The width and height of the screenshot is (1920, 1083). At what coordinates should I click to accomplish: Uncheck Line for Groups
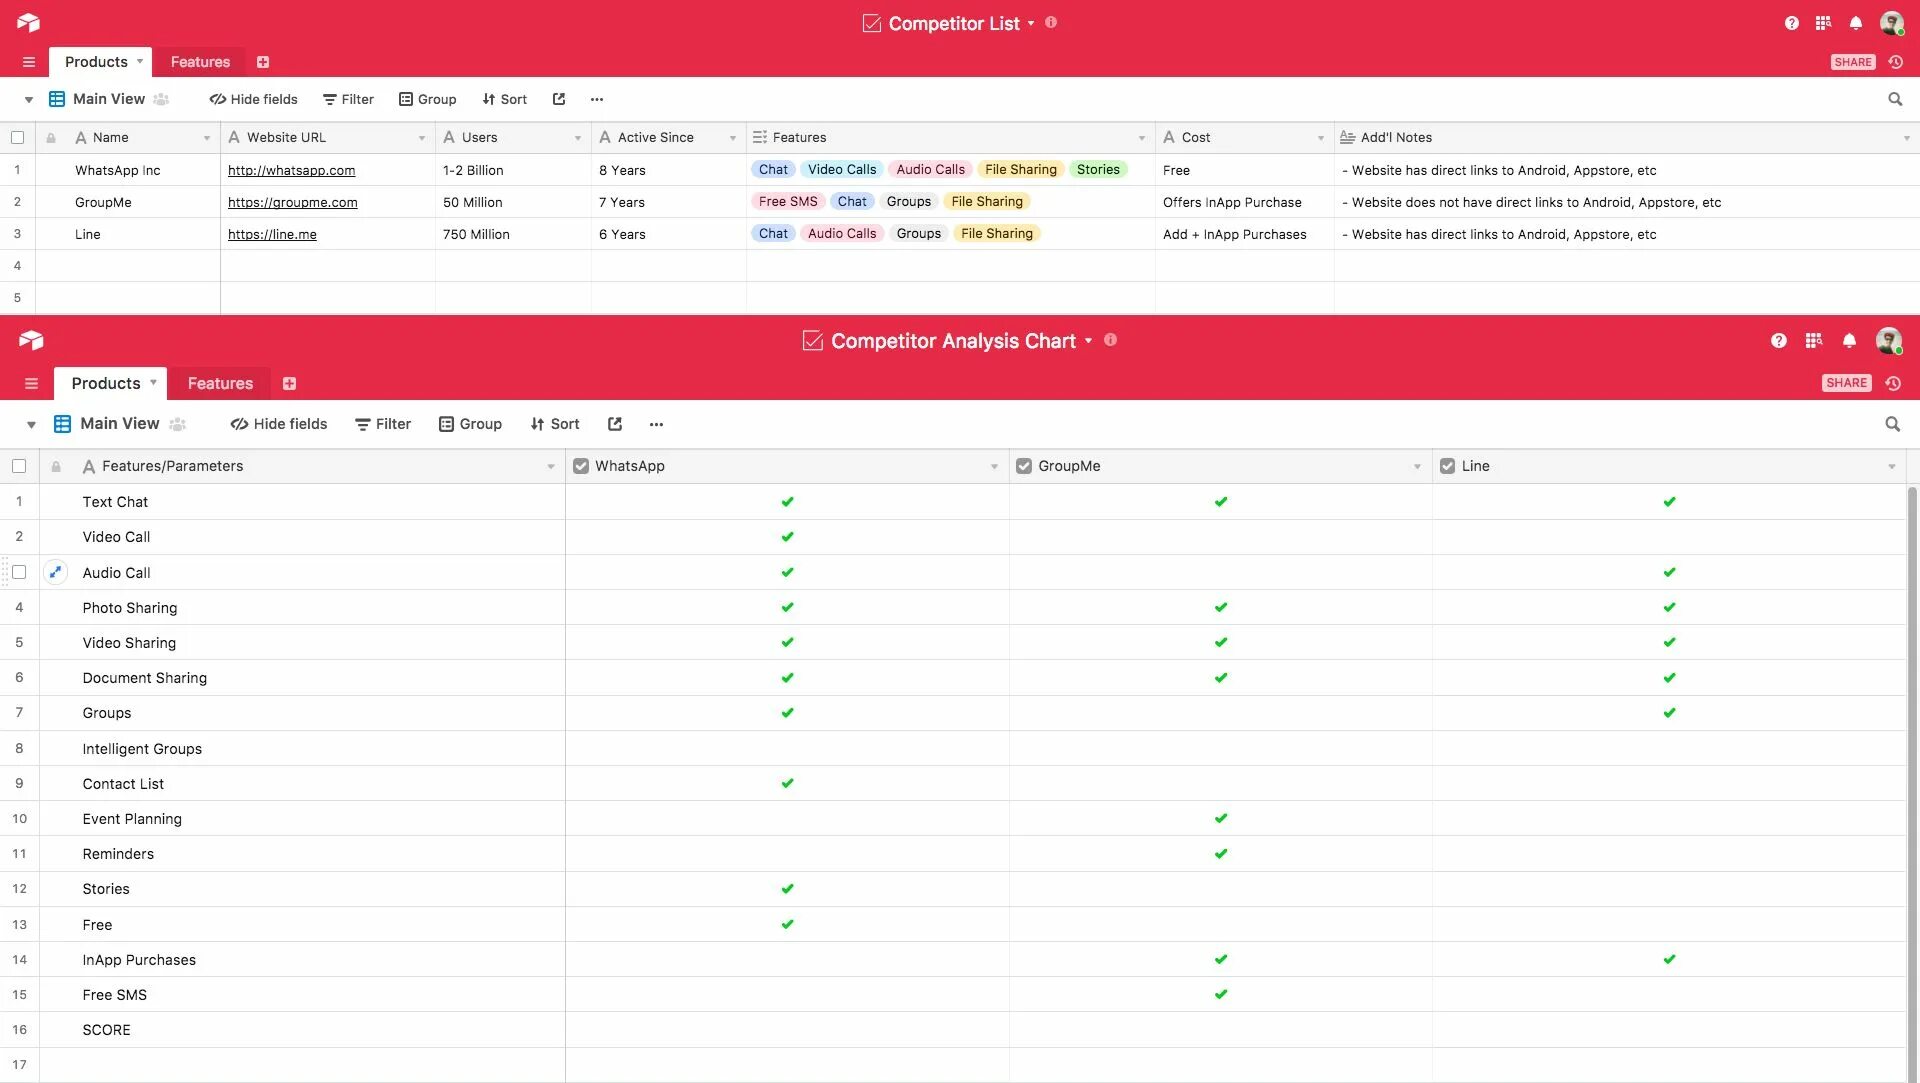click(1669, 713)
